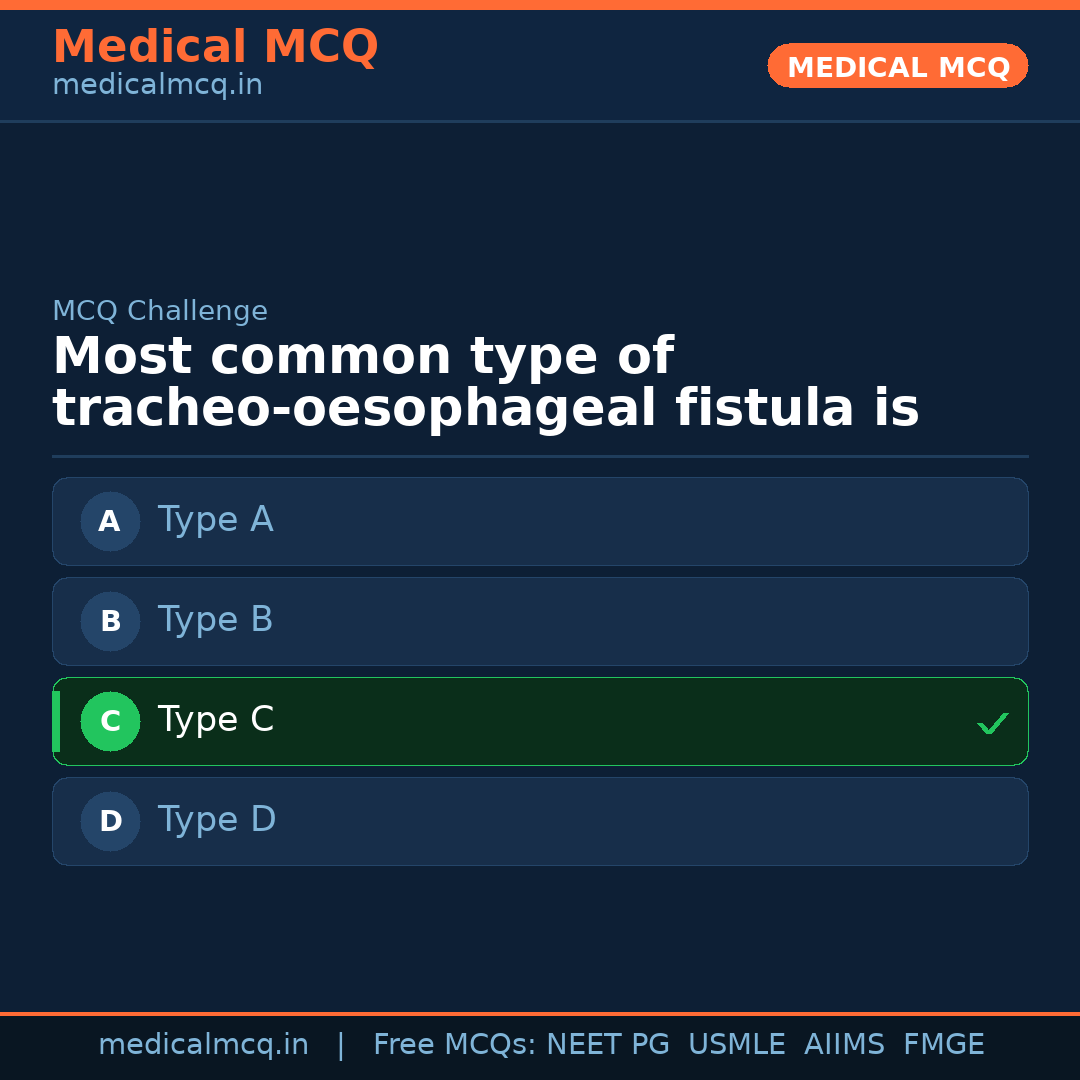Screen dimensions: 1080x1080
Task: Open the Medical MCQ header title
Action: (215, 47)
